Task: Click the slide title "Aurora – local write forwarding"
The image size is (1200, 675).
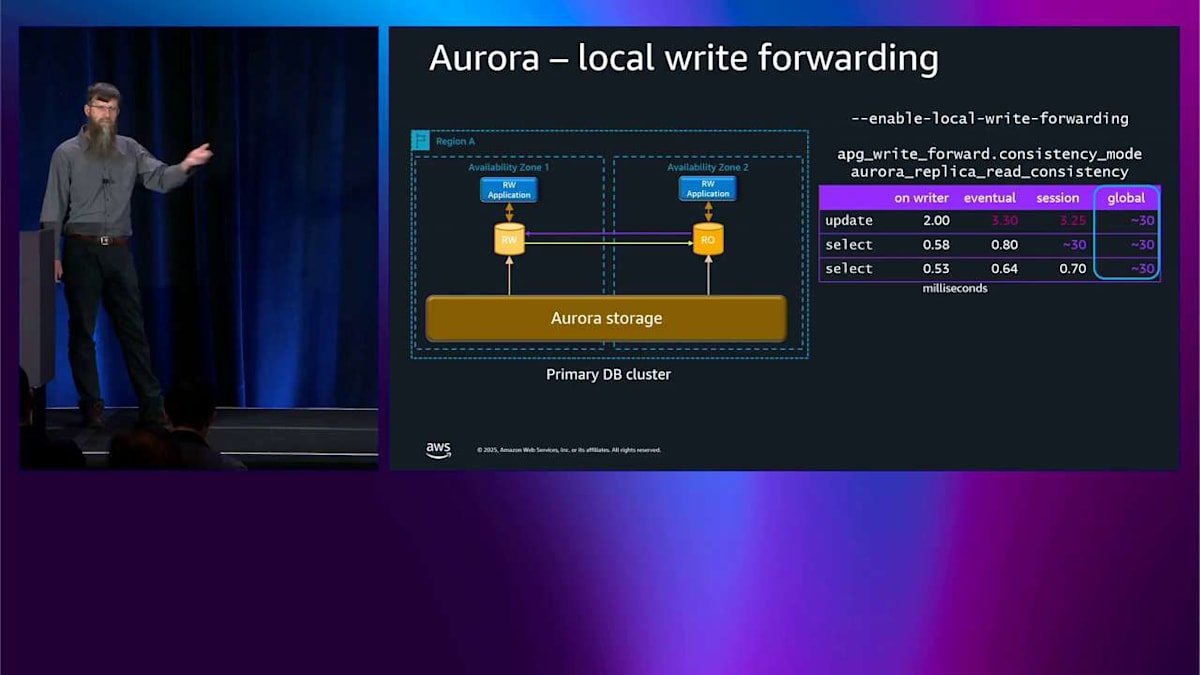Action: pyautogui.click(x=683, y=58)
